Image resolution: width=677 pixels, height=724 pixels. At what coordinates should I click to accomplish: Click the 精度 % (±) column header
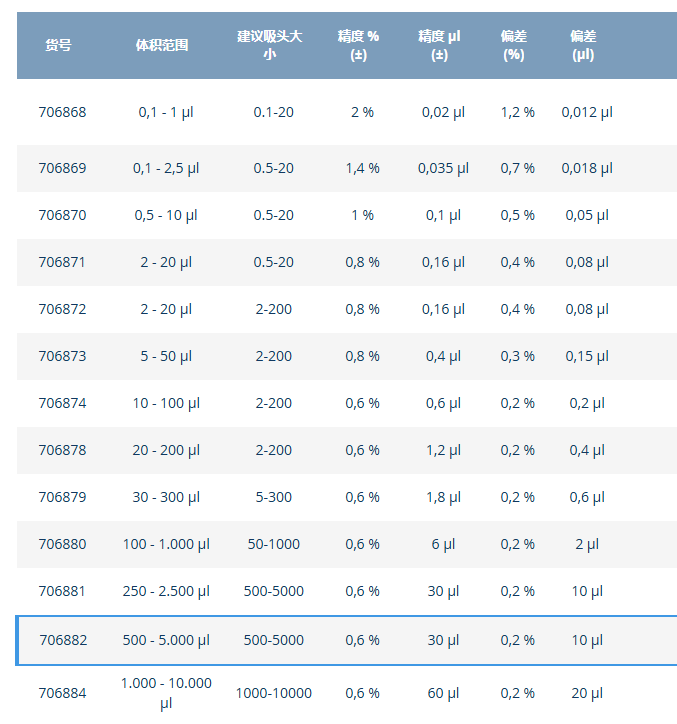point(361,45)
